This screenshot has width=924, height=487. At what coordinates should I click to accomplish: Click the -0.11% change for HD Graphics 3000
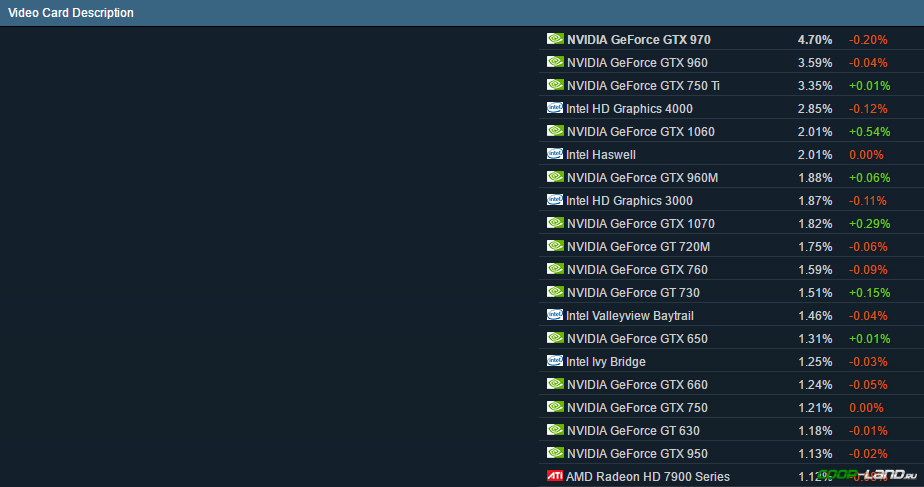pos(868,201)
